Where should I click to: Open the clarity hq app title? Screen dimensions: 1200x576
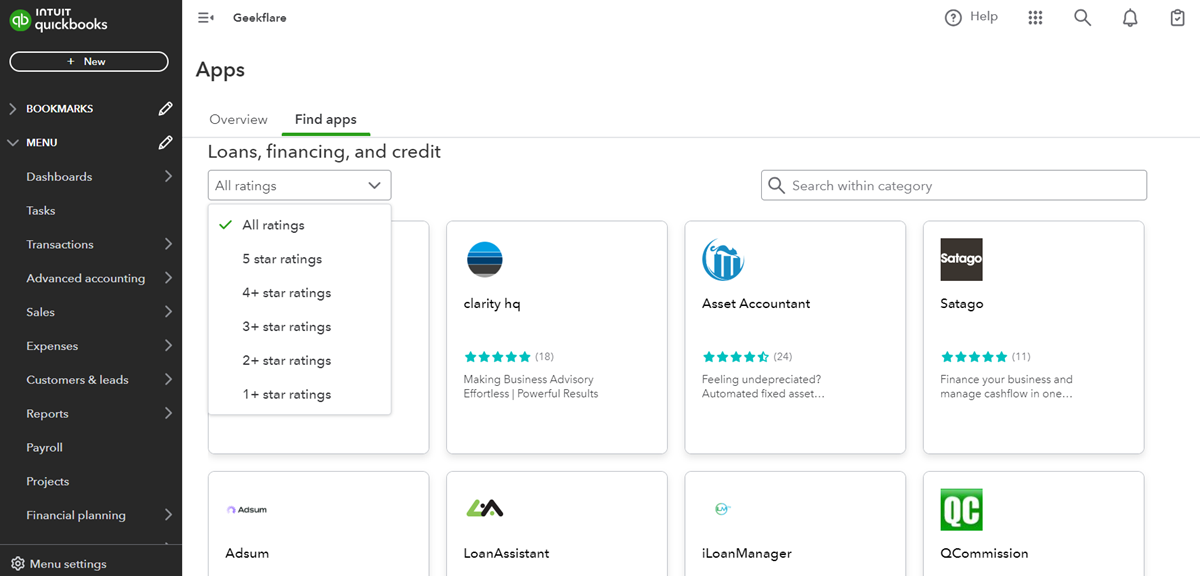pyautogui.click(x=492, y=303)
